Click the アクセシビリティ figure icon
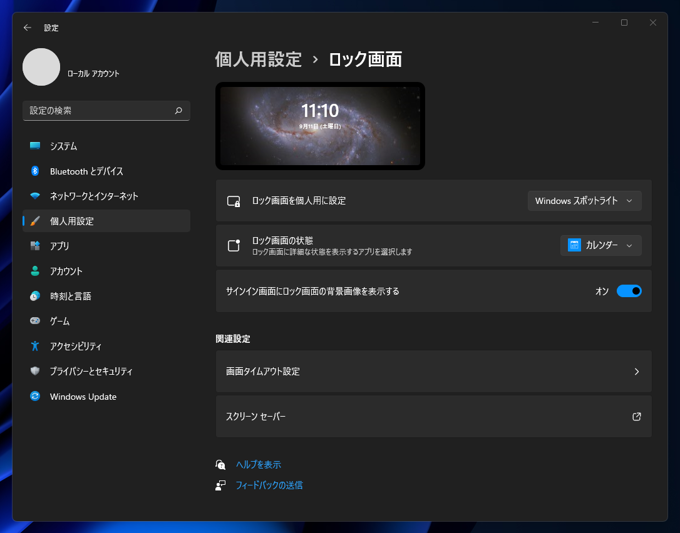 click(35, 346)
